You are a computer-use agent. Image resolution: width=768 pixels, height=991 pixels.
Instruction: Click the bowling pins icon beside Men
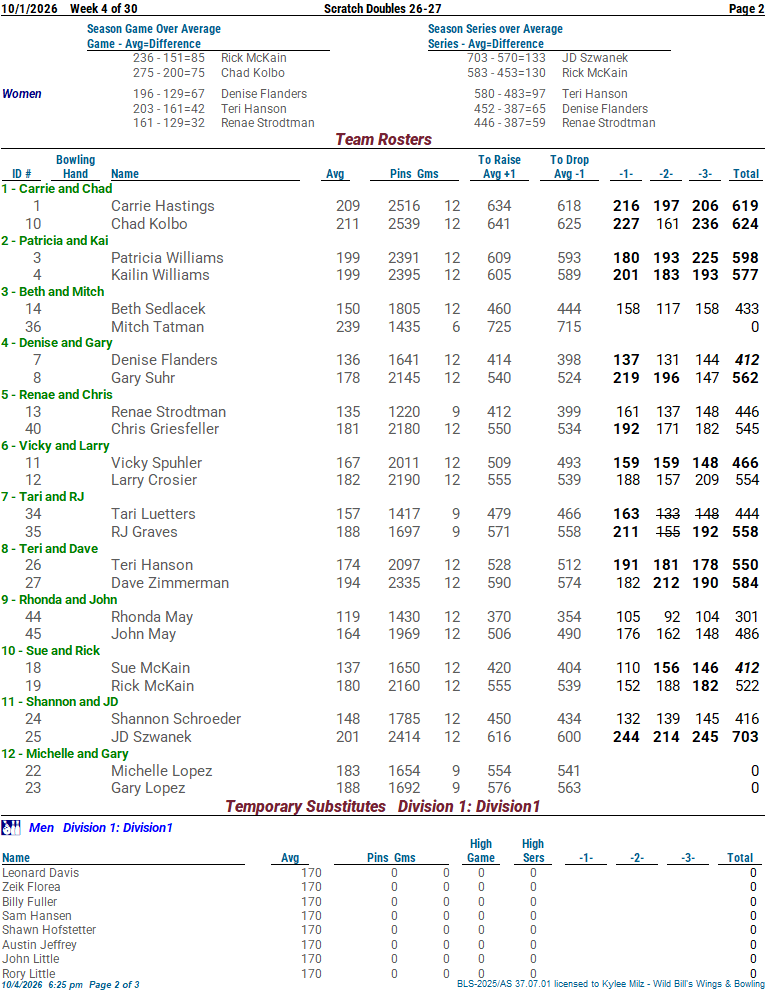[x=11, y=827]
